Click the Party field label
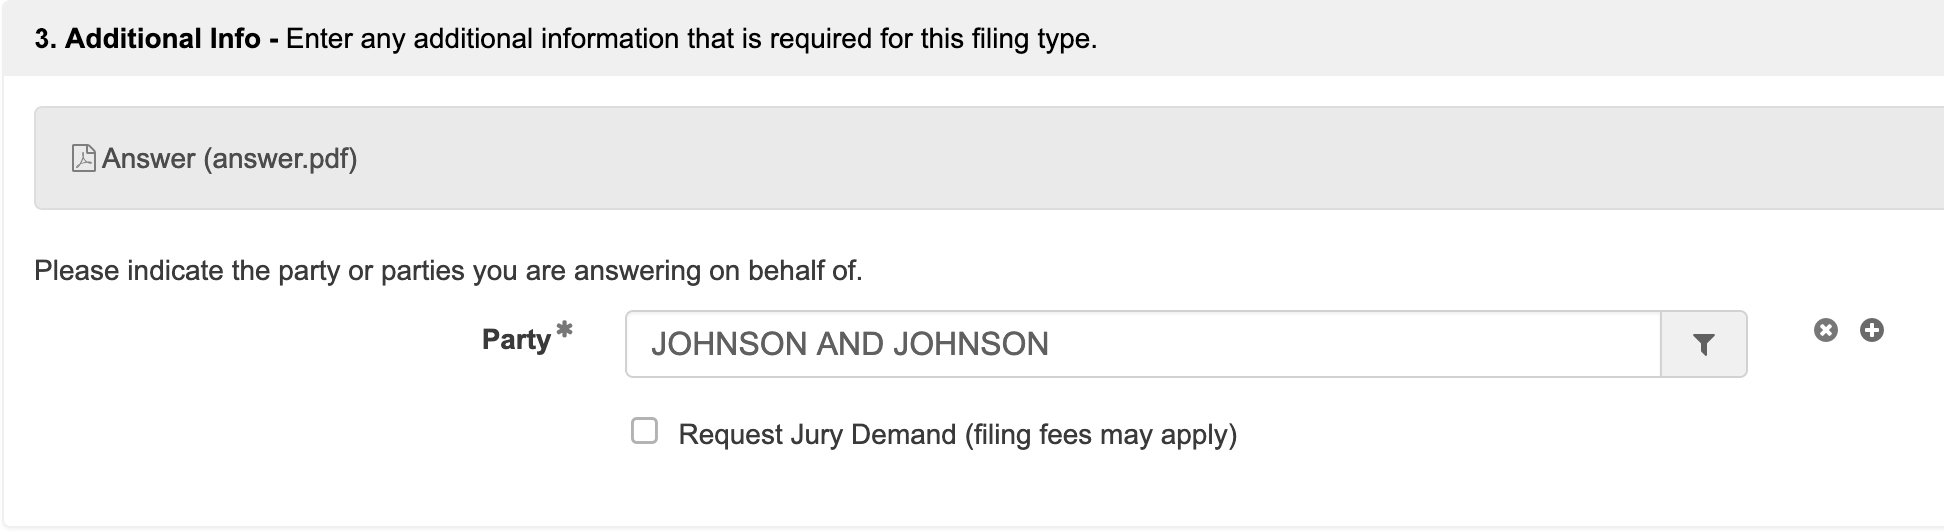Viewport: 1944px width, 532px height. tap(516, 340)
